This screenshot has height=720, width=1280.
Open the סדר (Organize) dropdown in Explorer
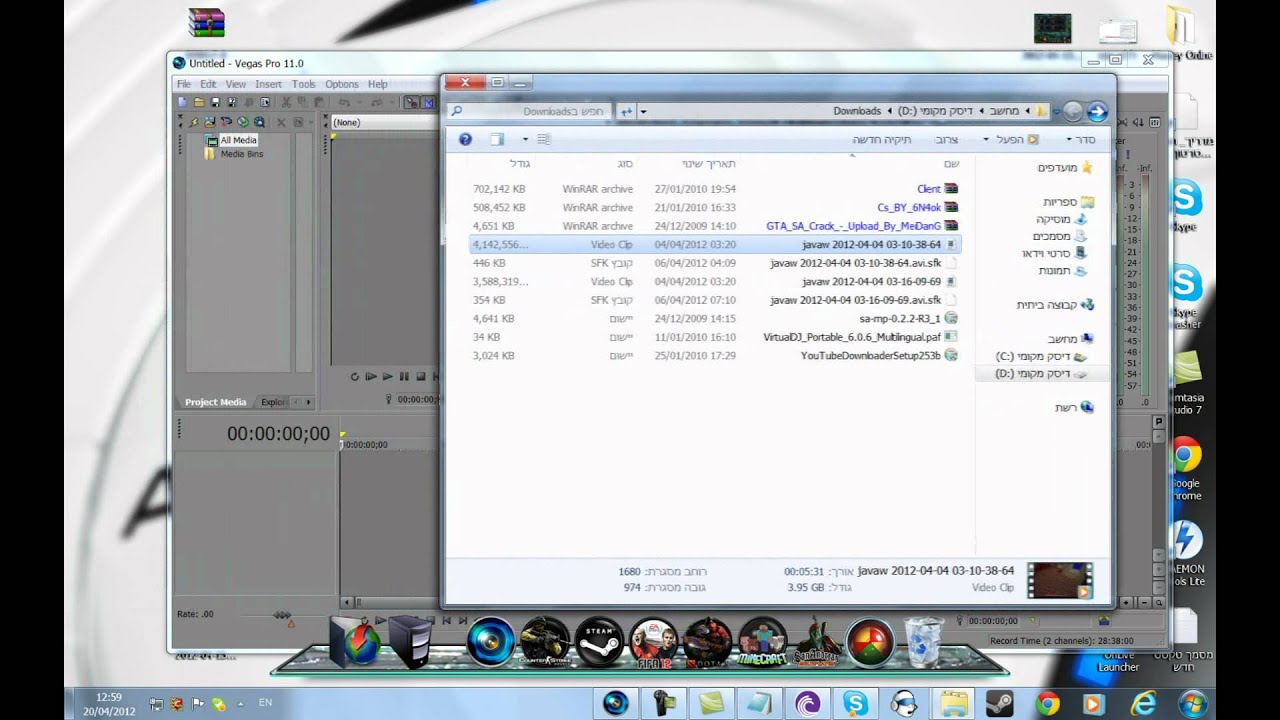tap(1082, 139)
